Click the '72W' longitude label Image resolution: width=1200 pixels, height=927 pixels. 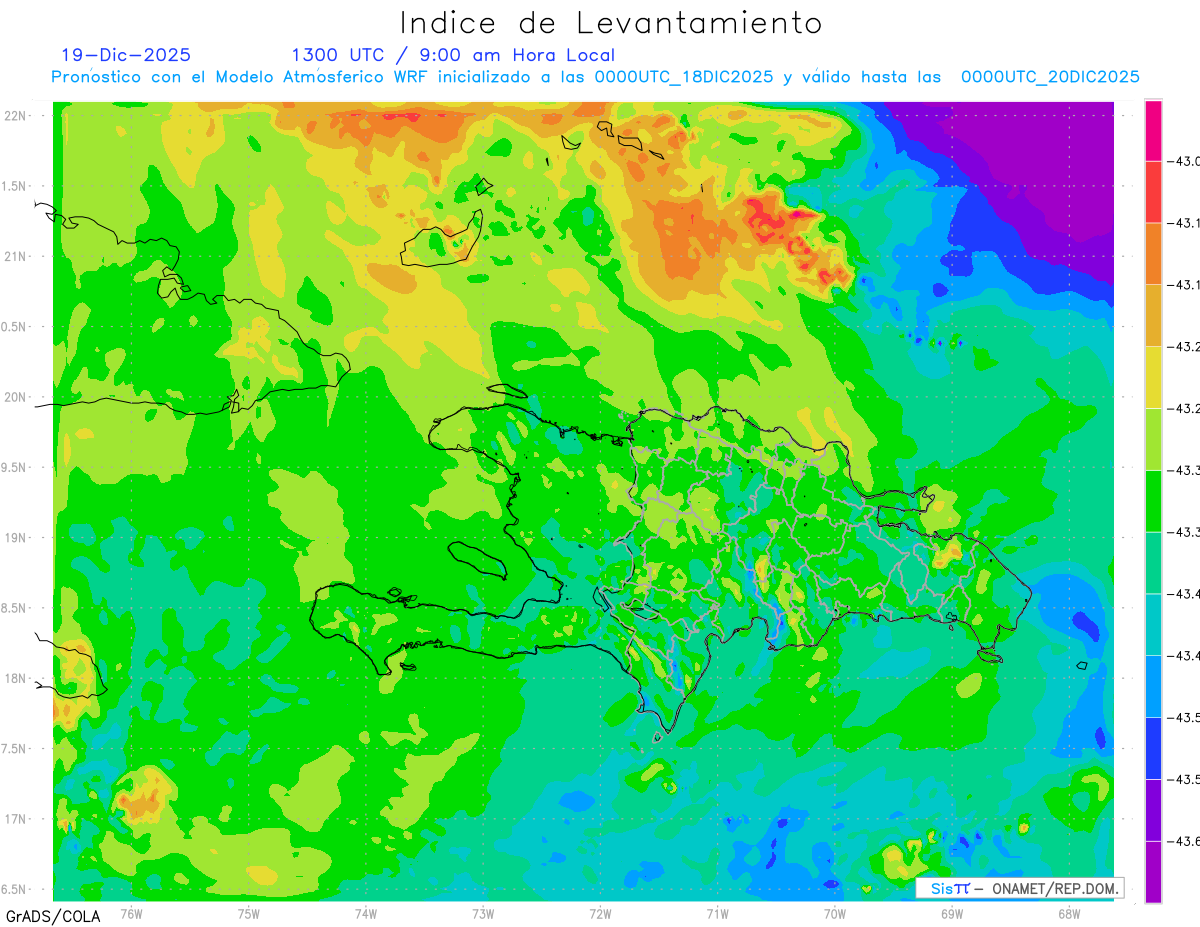(x=600, y=913)
